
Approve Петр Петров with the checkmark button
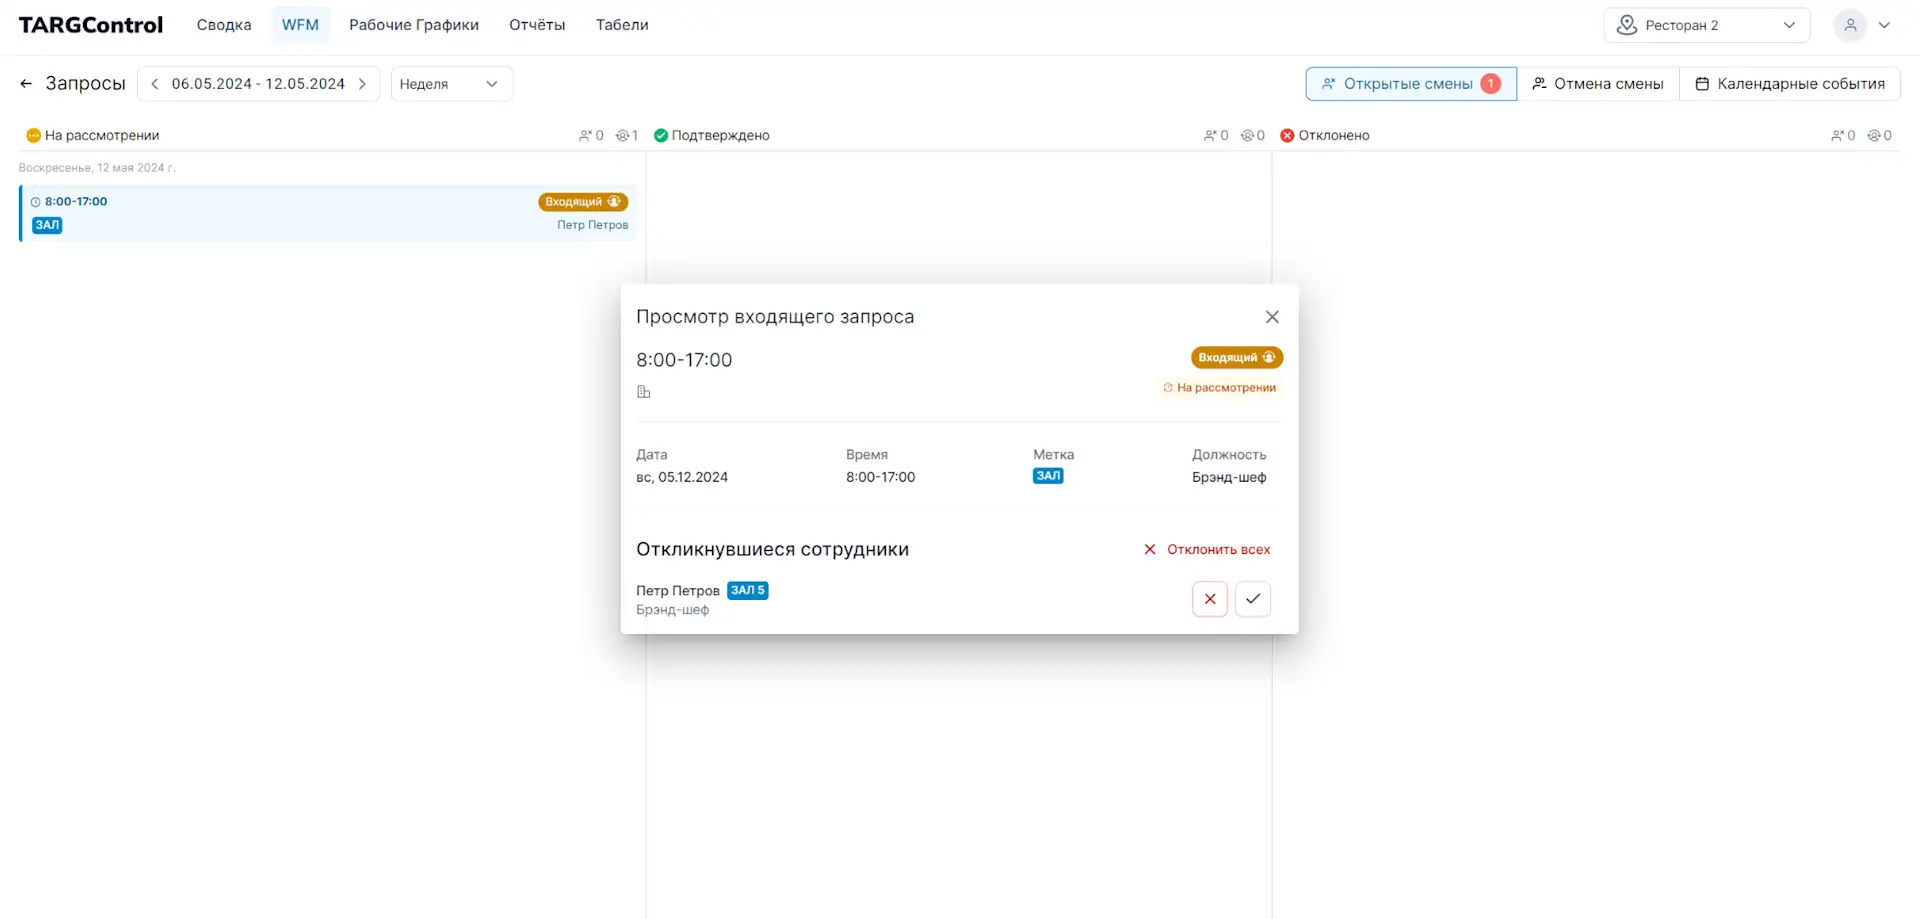pos(1253,599)
